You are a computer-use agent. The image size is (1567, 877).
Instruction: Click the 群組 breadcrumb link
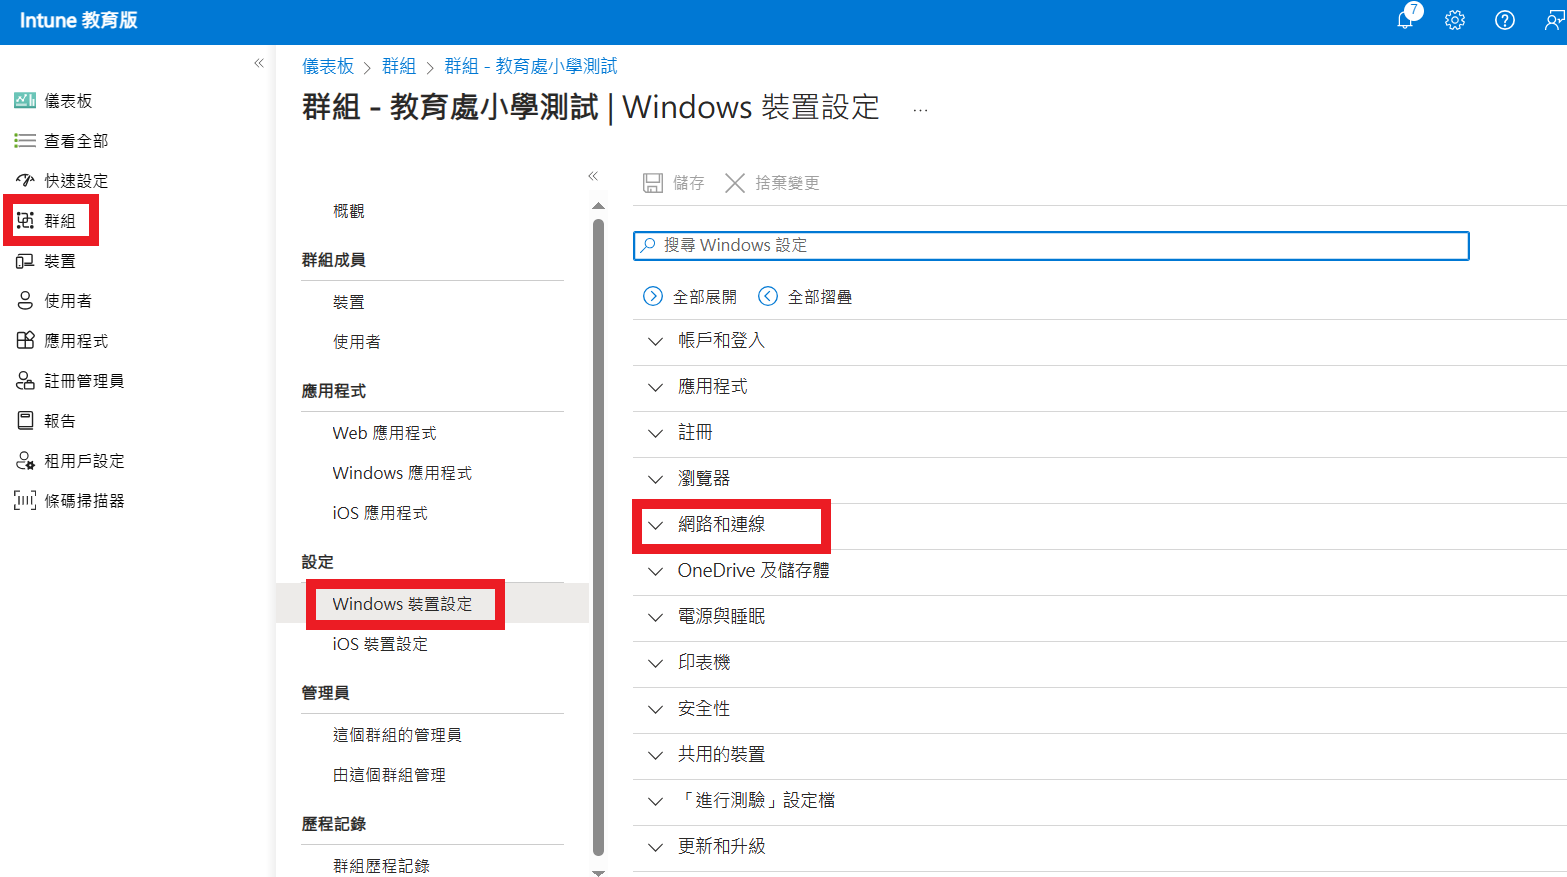(399, 66)
